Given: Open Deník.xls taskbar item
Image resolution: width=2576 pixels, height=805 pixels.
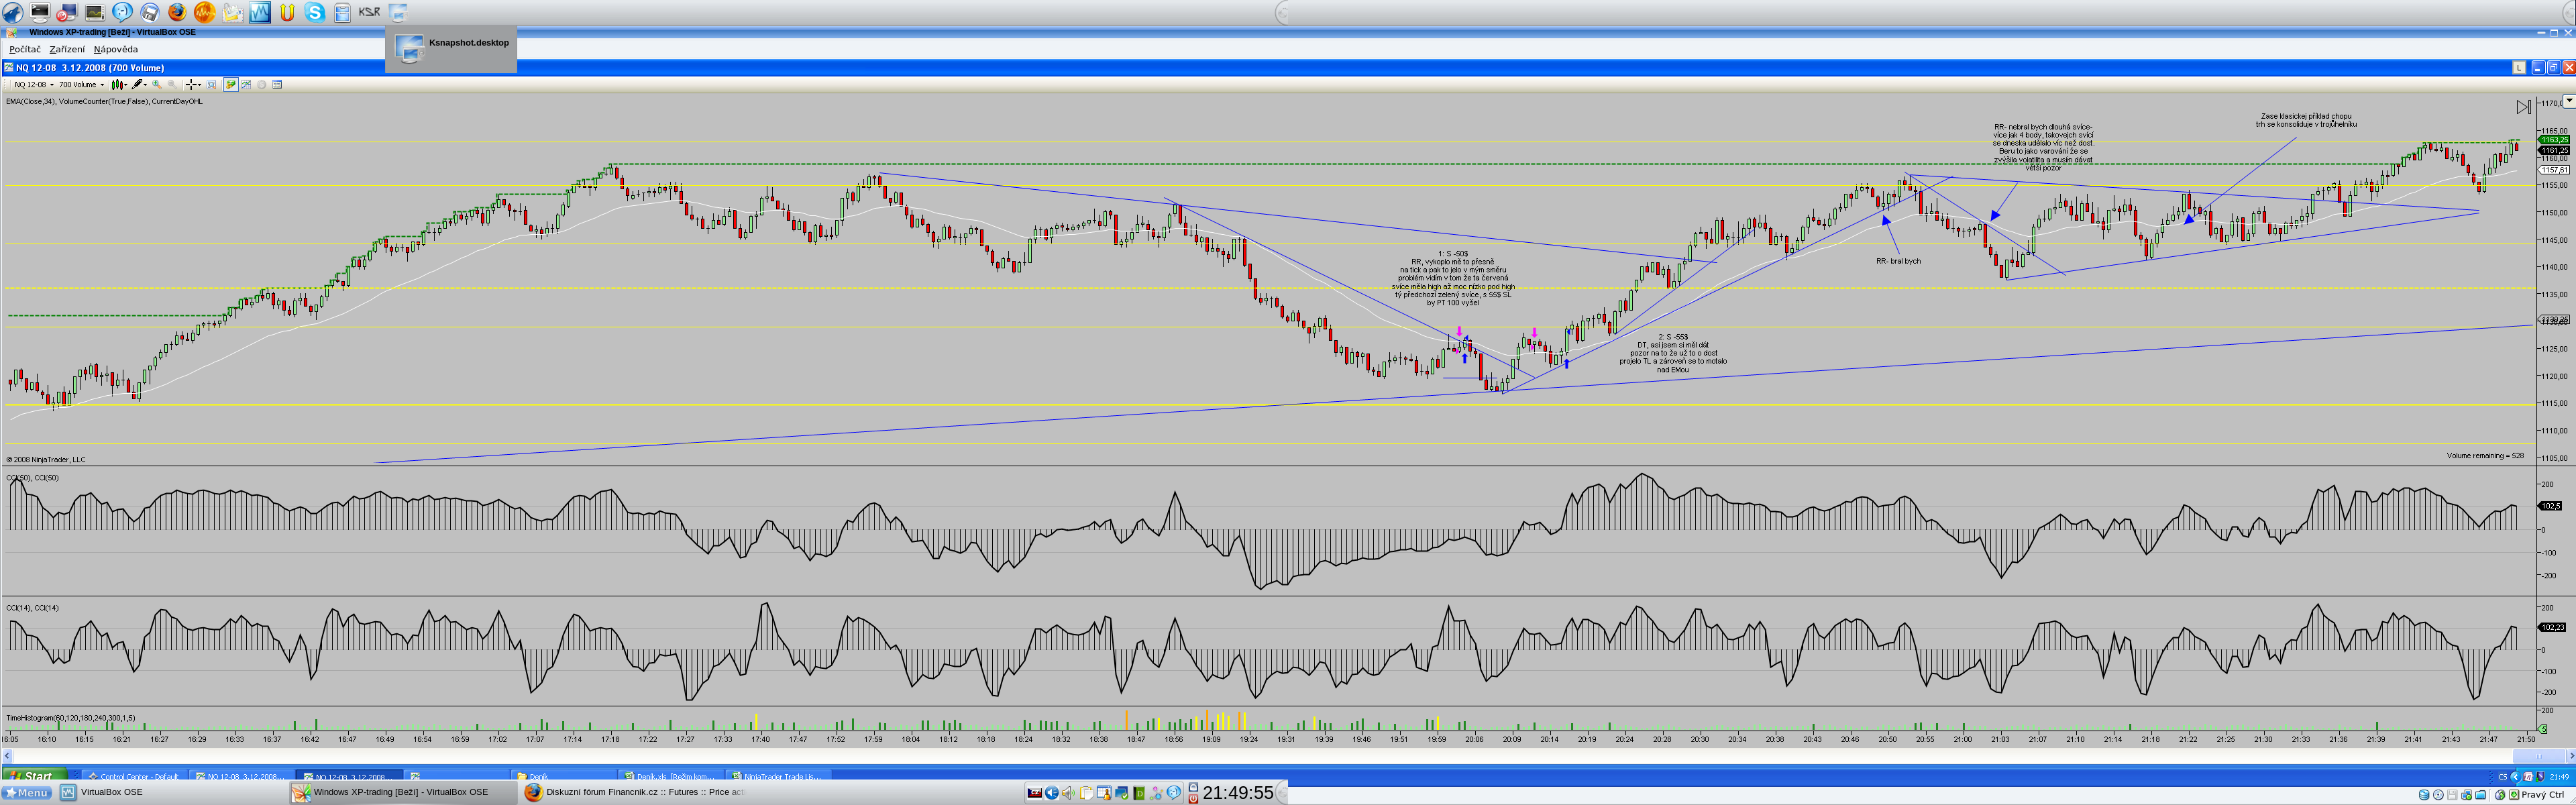Looking at the screenshot, I should point(670,776).
